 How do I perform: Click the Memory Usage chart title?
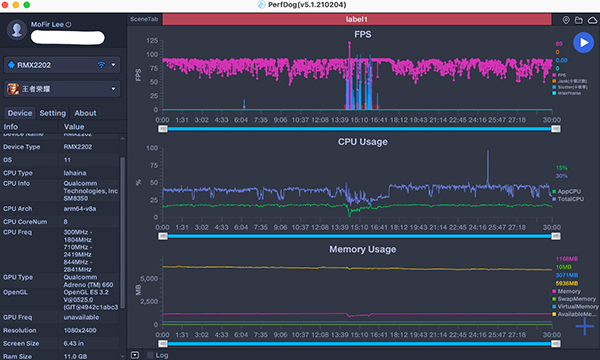[363, 249]
